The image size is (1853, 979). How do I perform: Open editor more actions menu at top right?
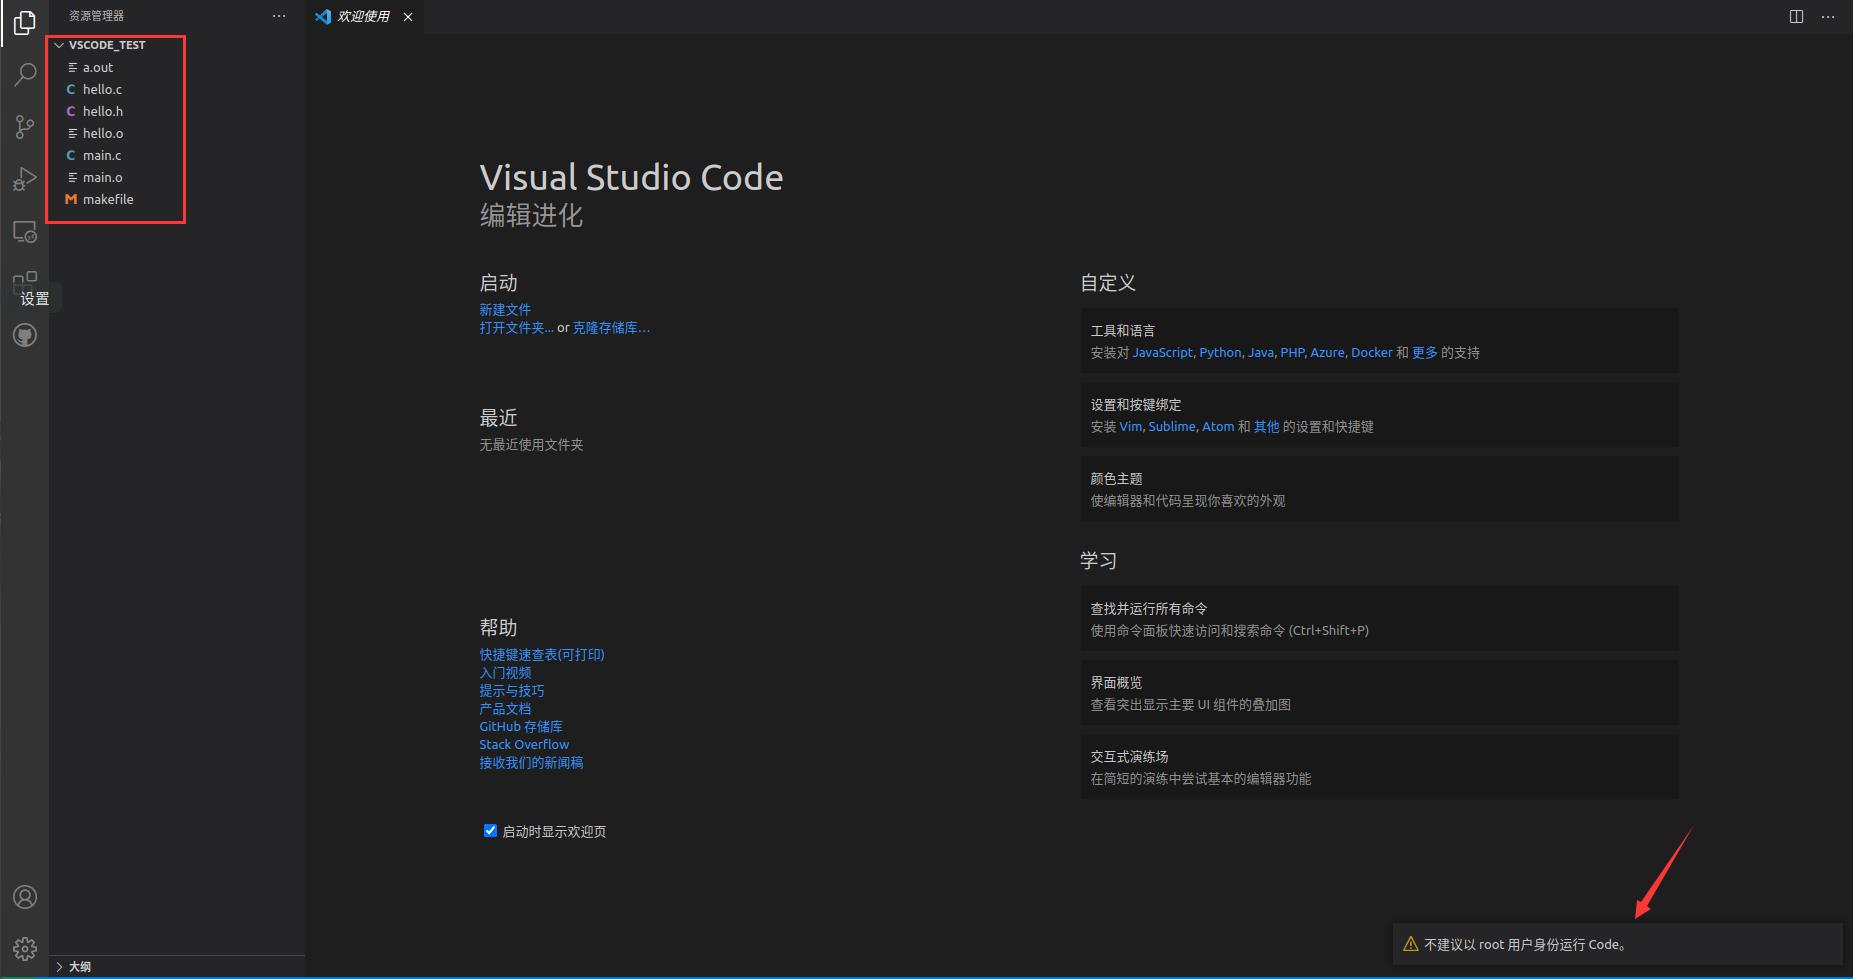[x=1828, y=16]
